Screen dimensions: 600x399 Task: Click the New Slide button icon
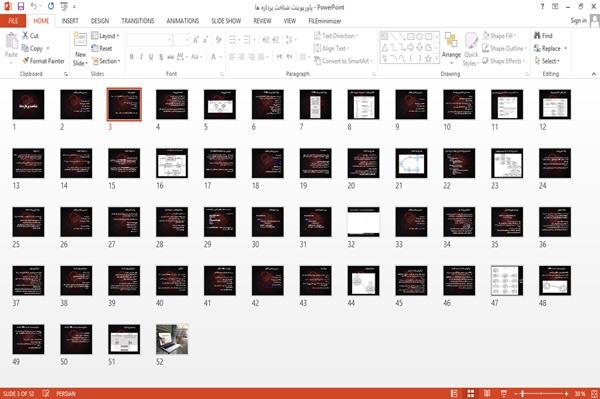pyautogui.click(x=80, y=40)
